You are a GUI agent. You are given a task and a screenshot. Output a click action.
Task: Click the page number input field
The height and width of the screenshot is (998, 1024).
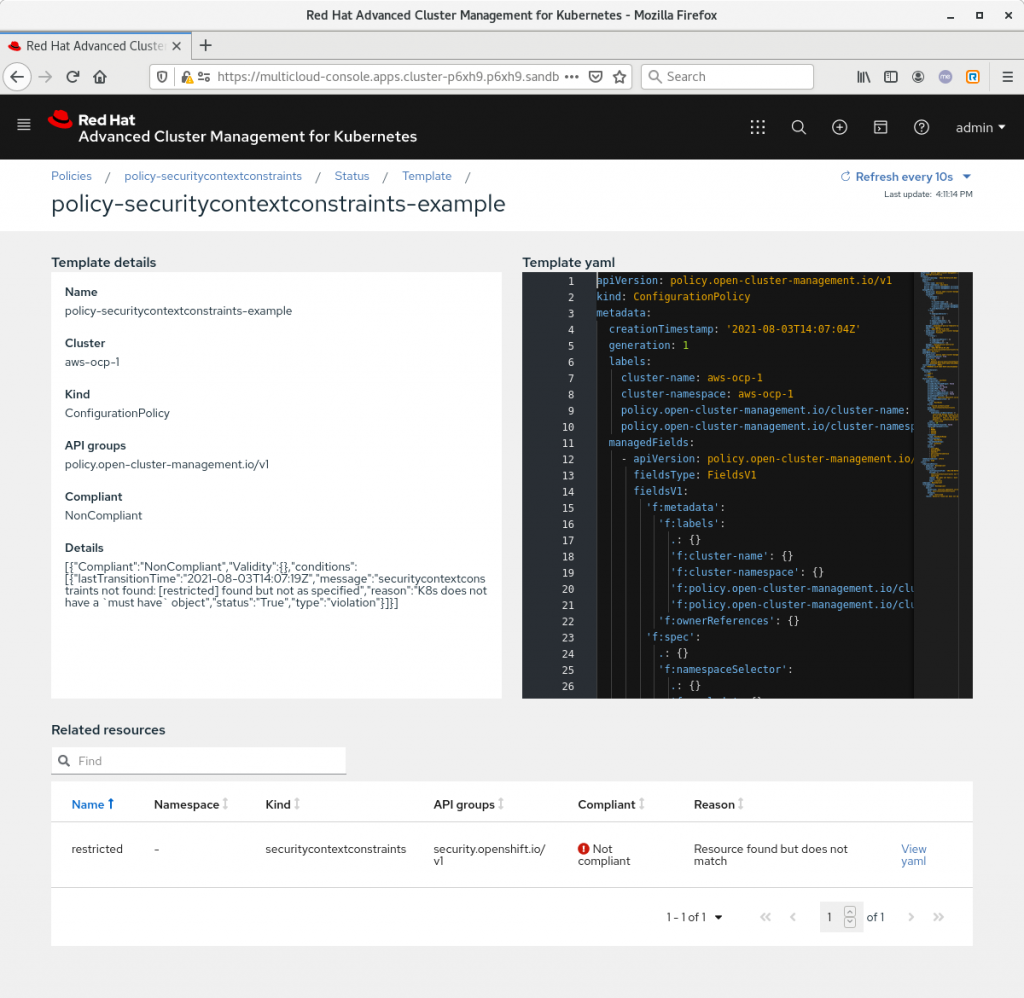[841, 917]
